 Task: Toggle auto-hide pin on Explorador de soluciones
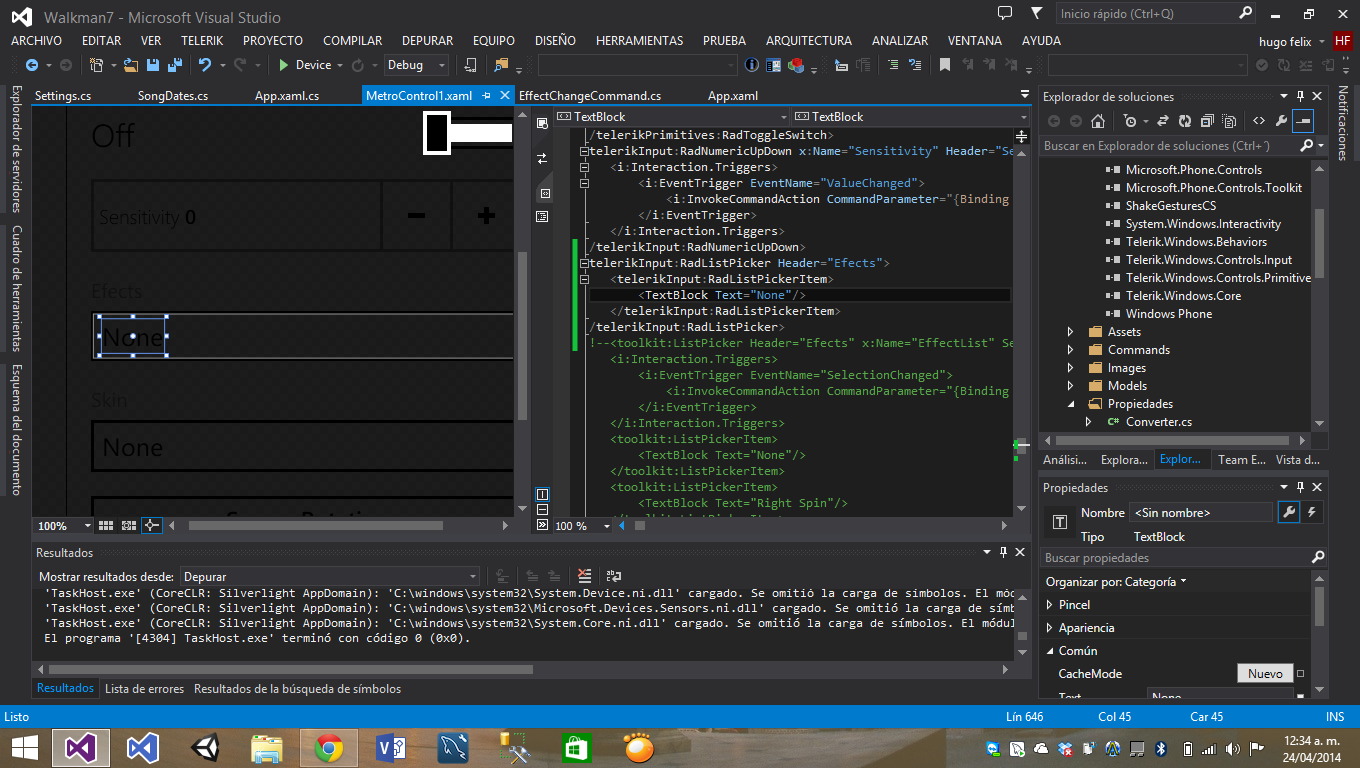[1300, 96]
